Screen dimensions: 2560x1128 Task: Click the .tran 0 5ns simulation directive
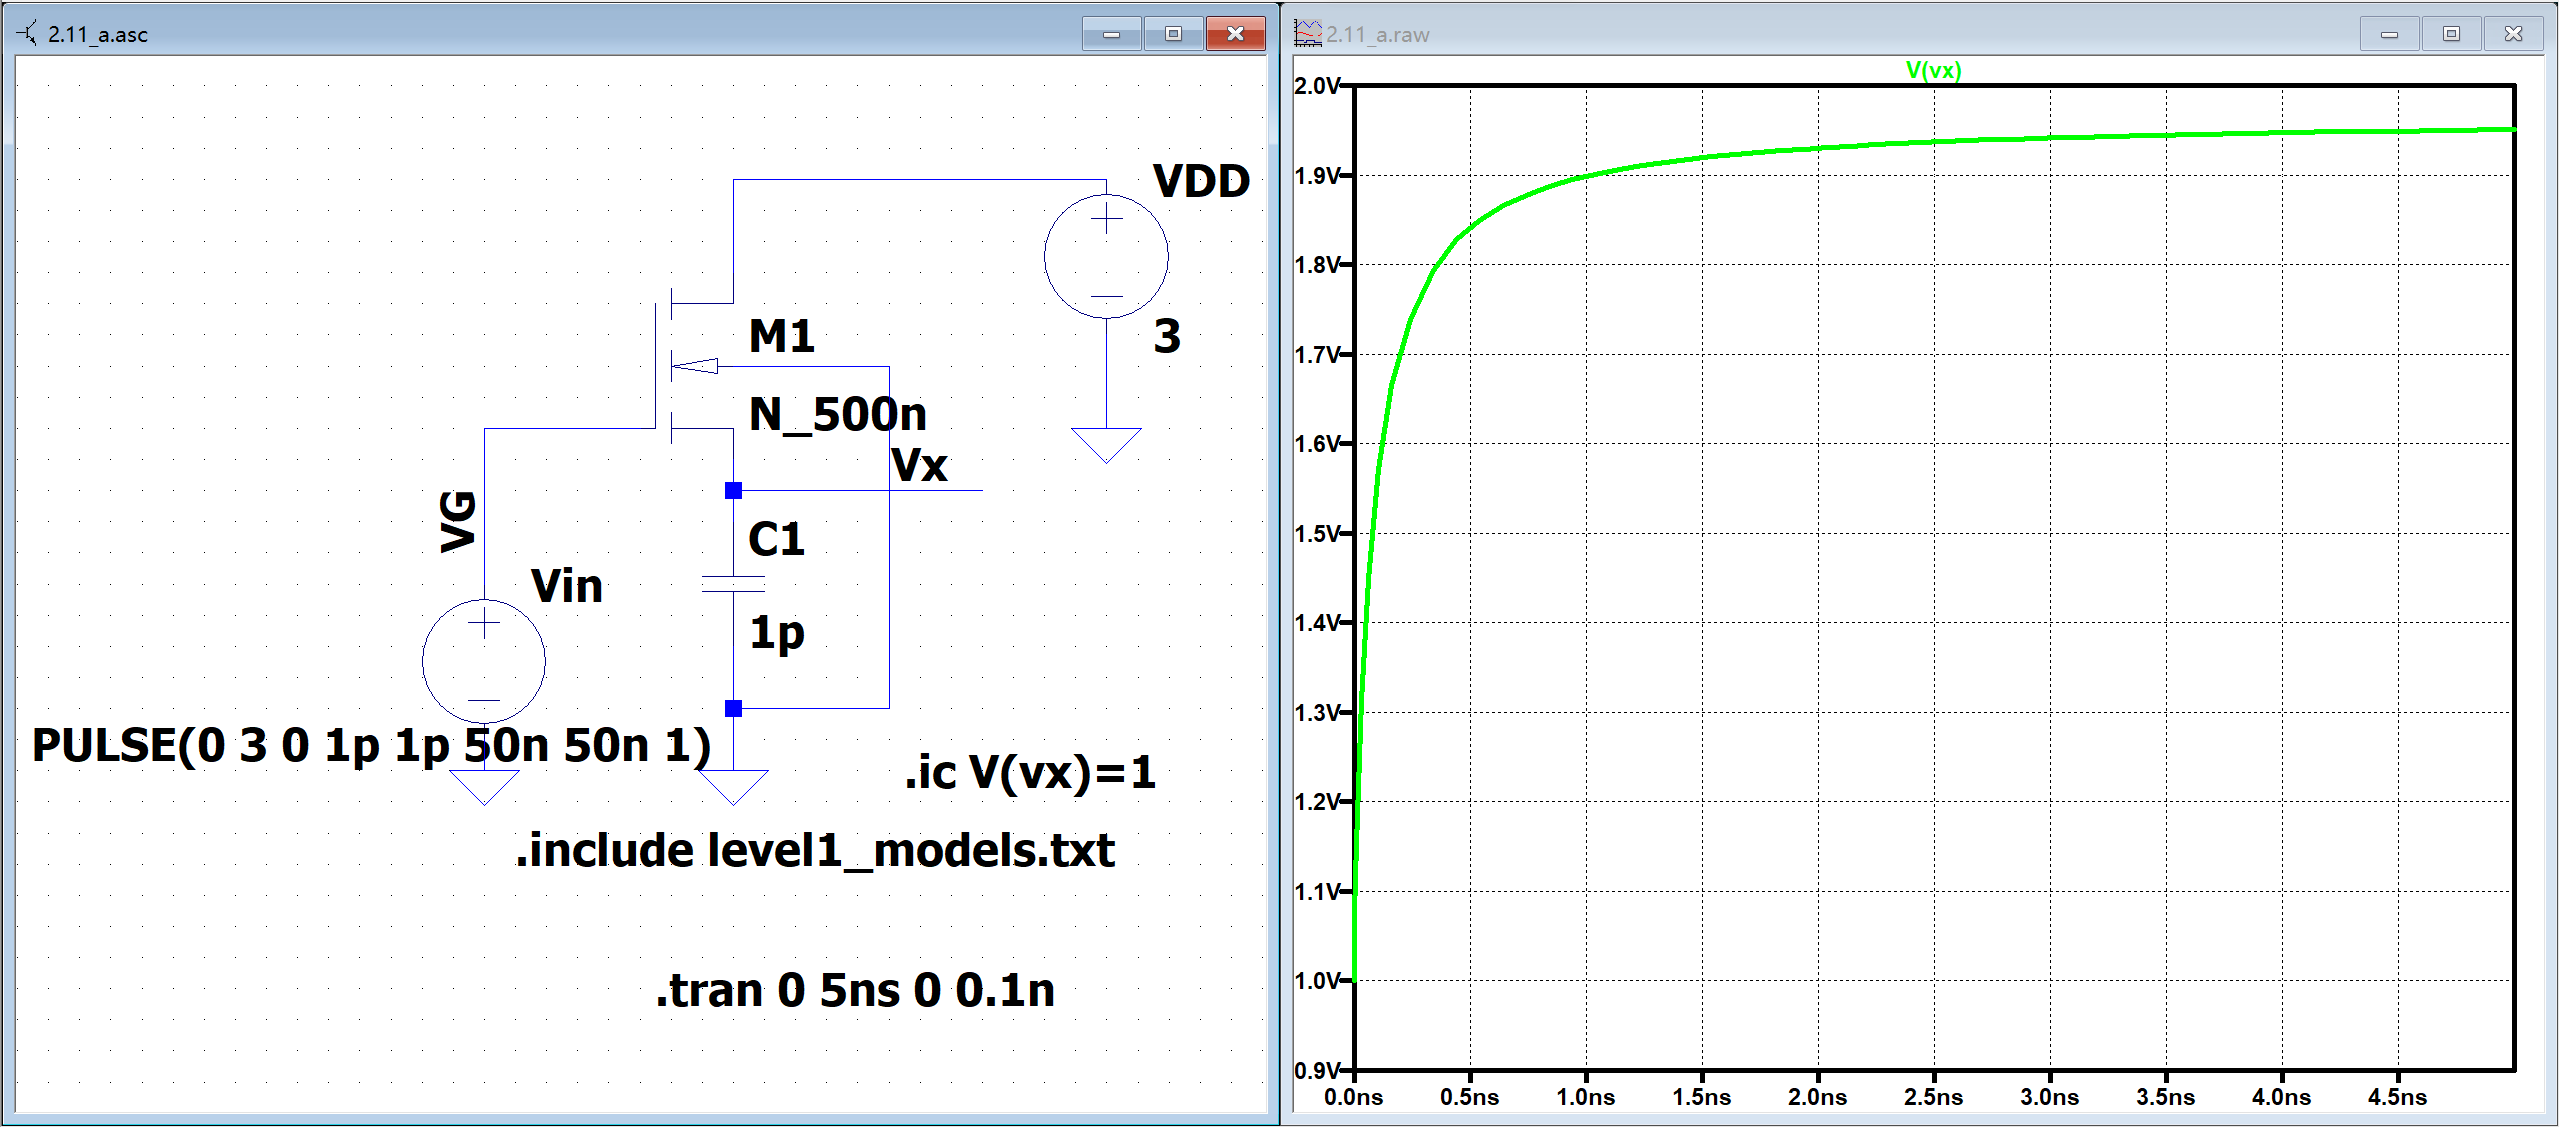click(x=854, y=990)
